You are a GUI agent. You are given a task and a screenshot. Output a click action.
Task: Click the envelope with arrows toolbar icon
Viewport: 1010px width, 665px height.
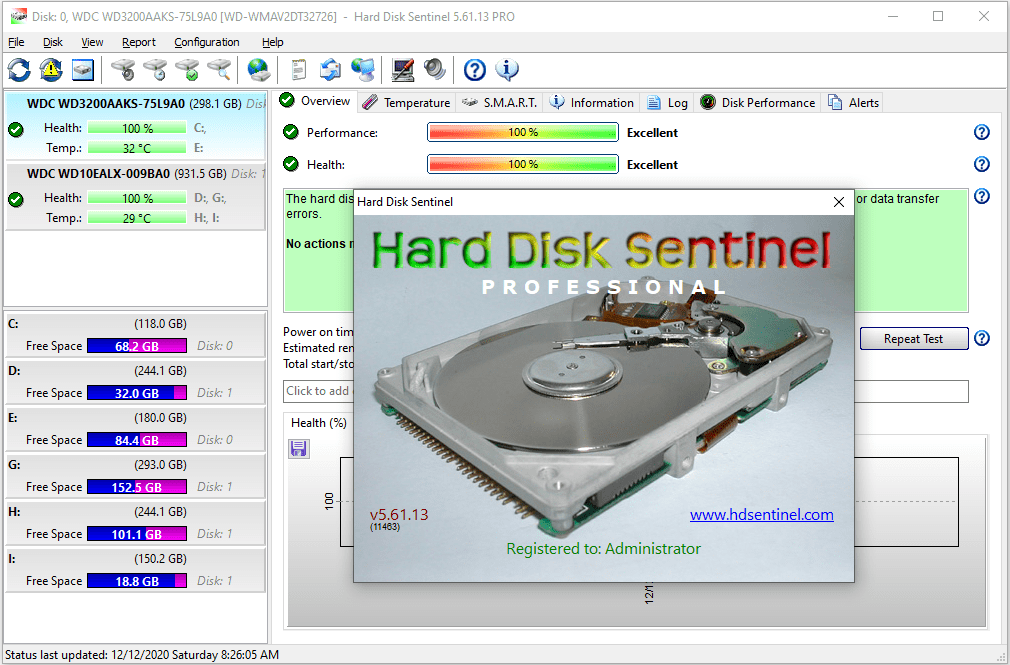click(330, 70)
